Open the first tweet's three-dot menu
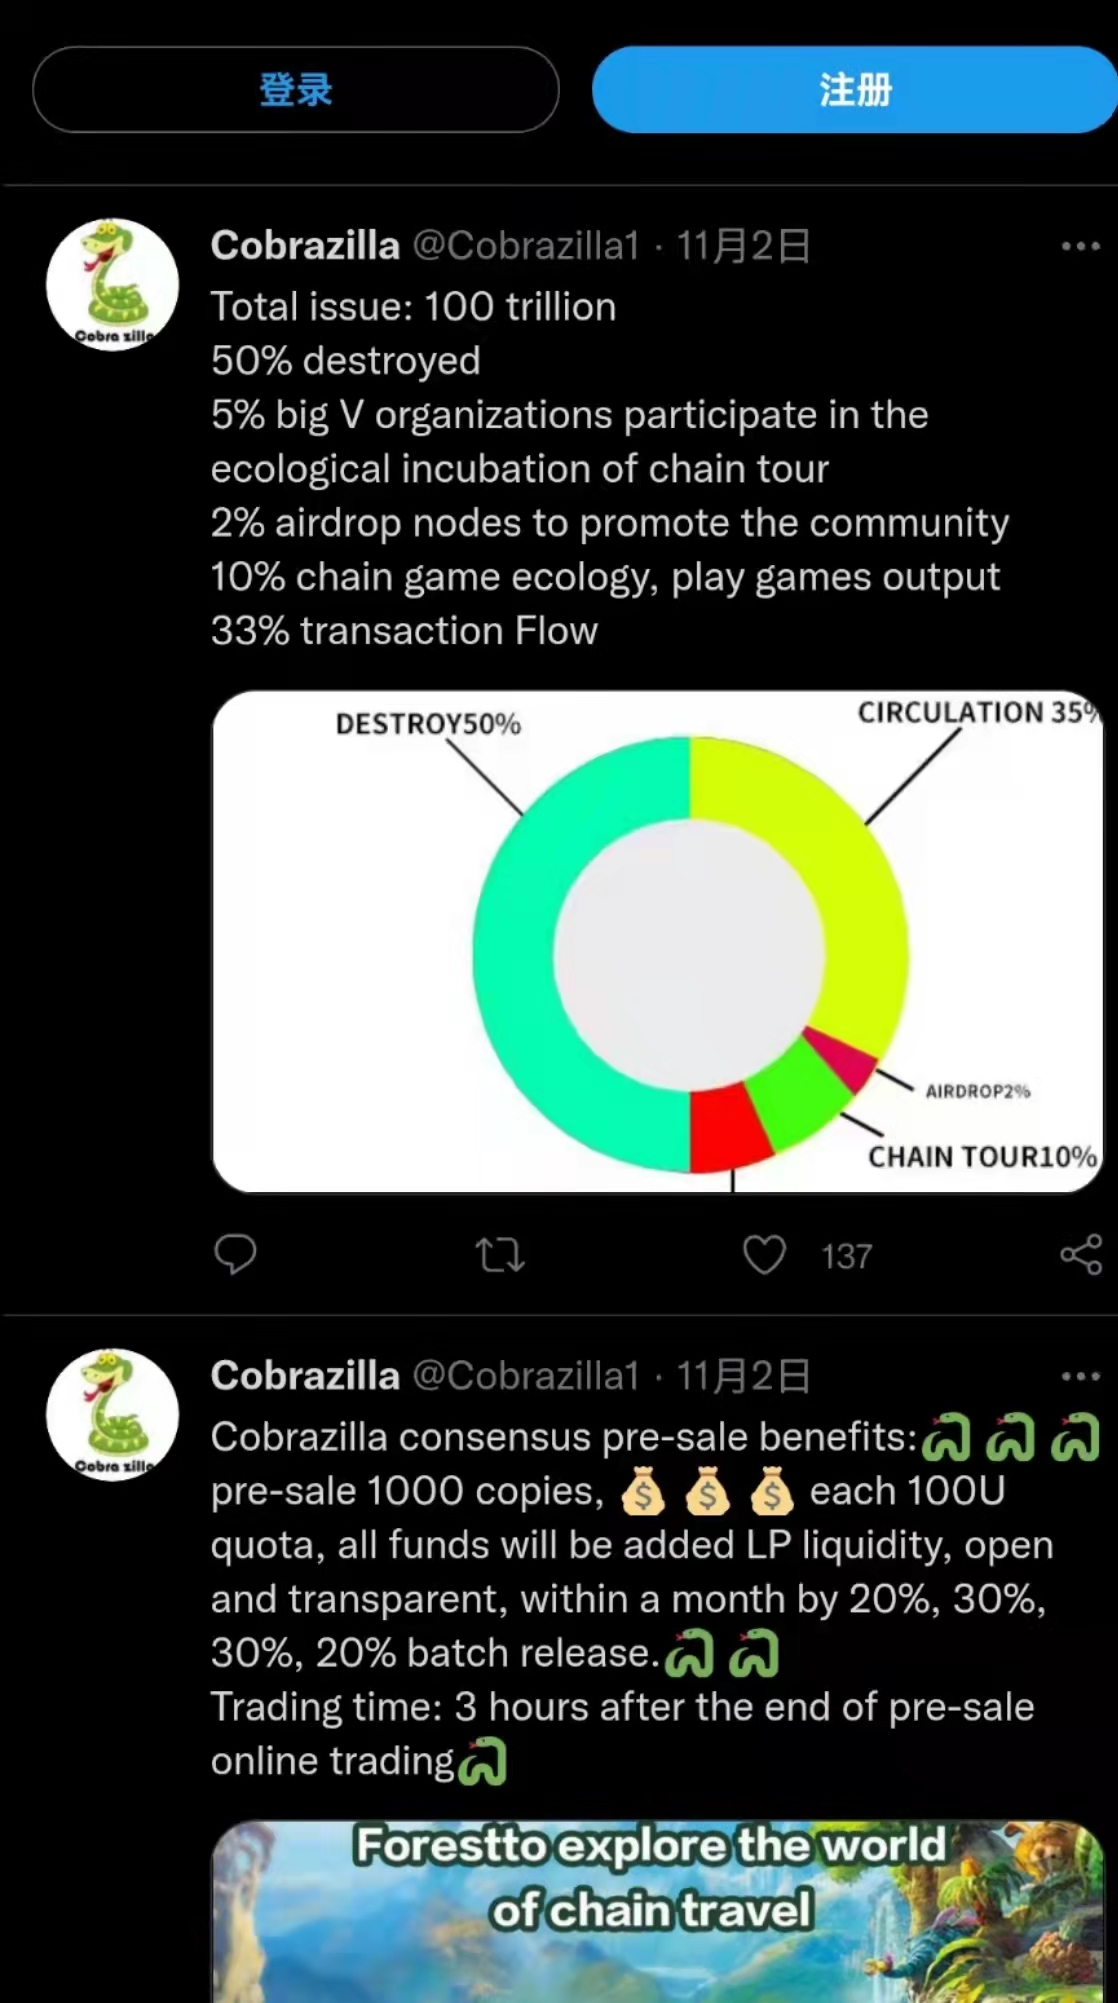The width and height of the screenshot is (1118, 2003). coord(1081,246)
